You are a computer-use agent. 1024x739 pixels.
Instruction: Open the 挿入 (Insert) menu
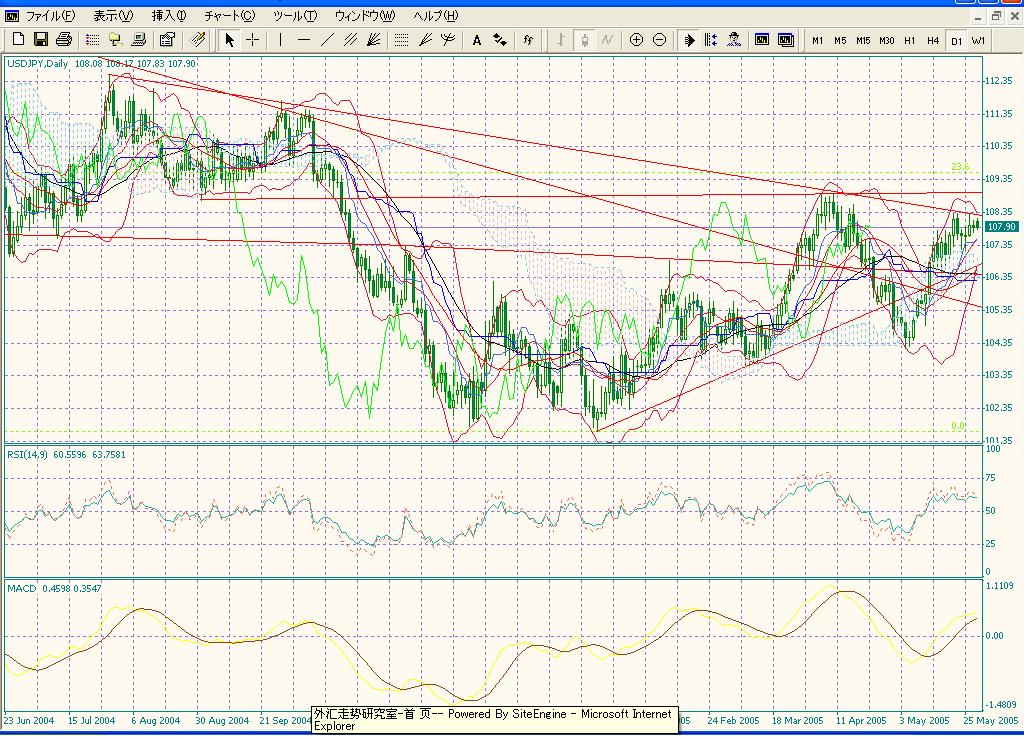[x=168, y=16]
